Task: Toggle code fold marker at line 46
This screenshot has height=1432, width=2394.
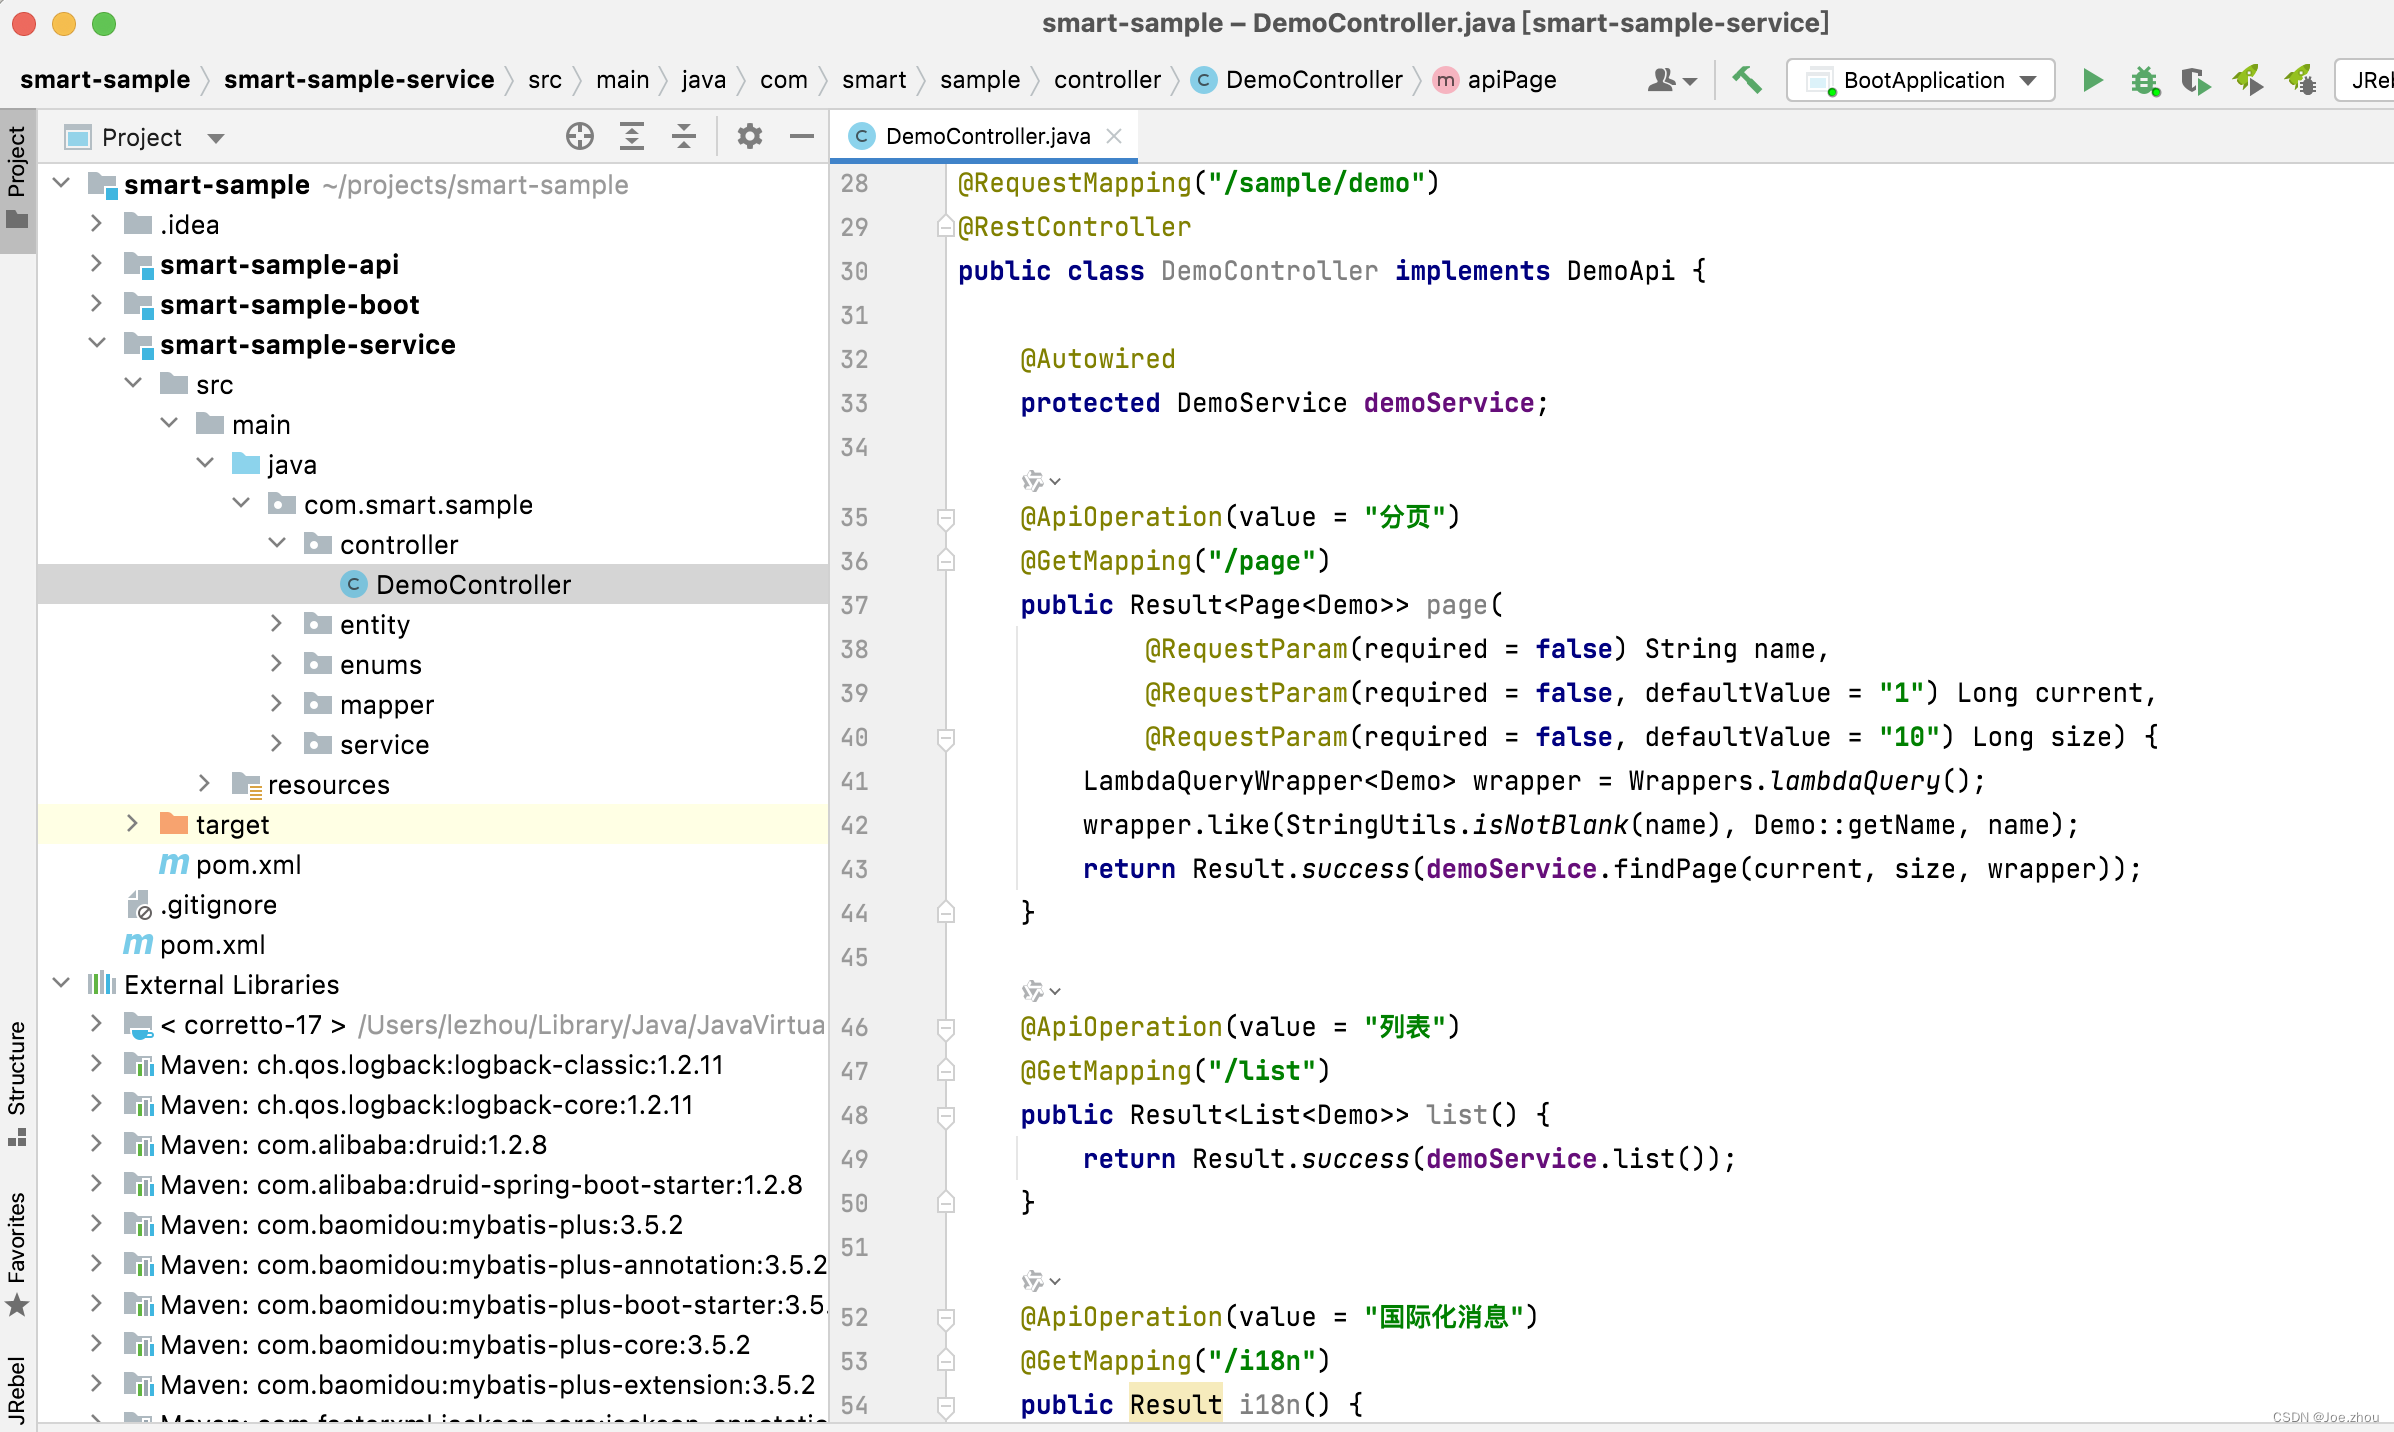Action: [x=946, y=1028]
